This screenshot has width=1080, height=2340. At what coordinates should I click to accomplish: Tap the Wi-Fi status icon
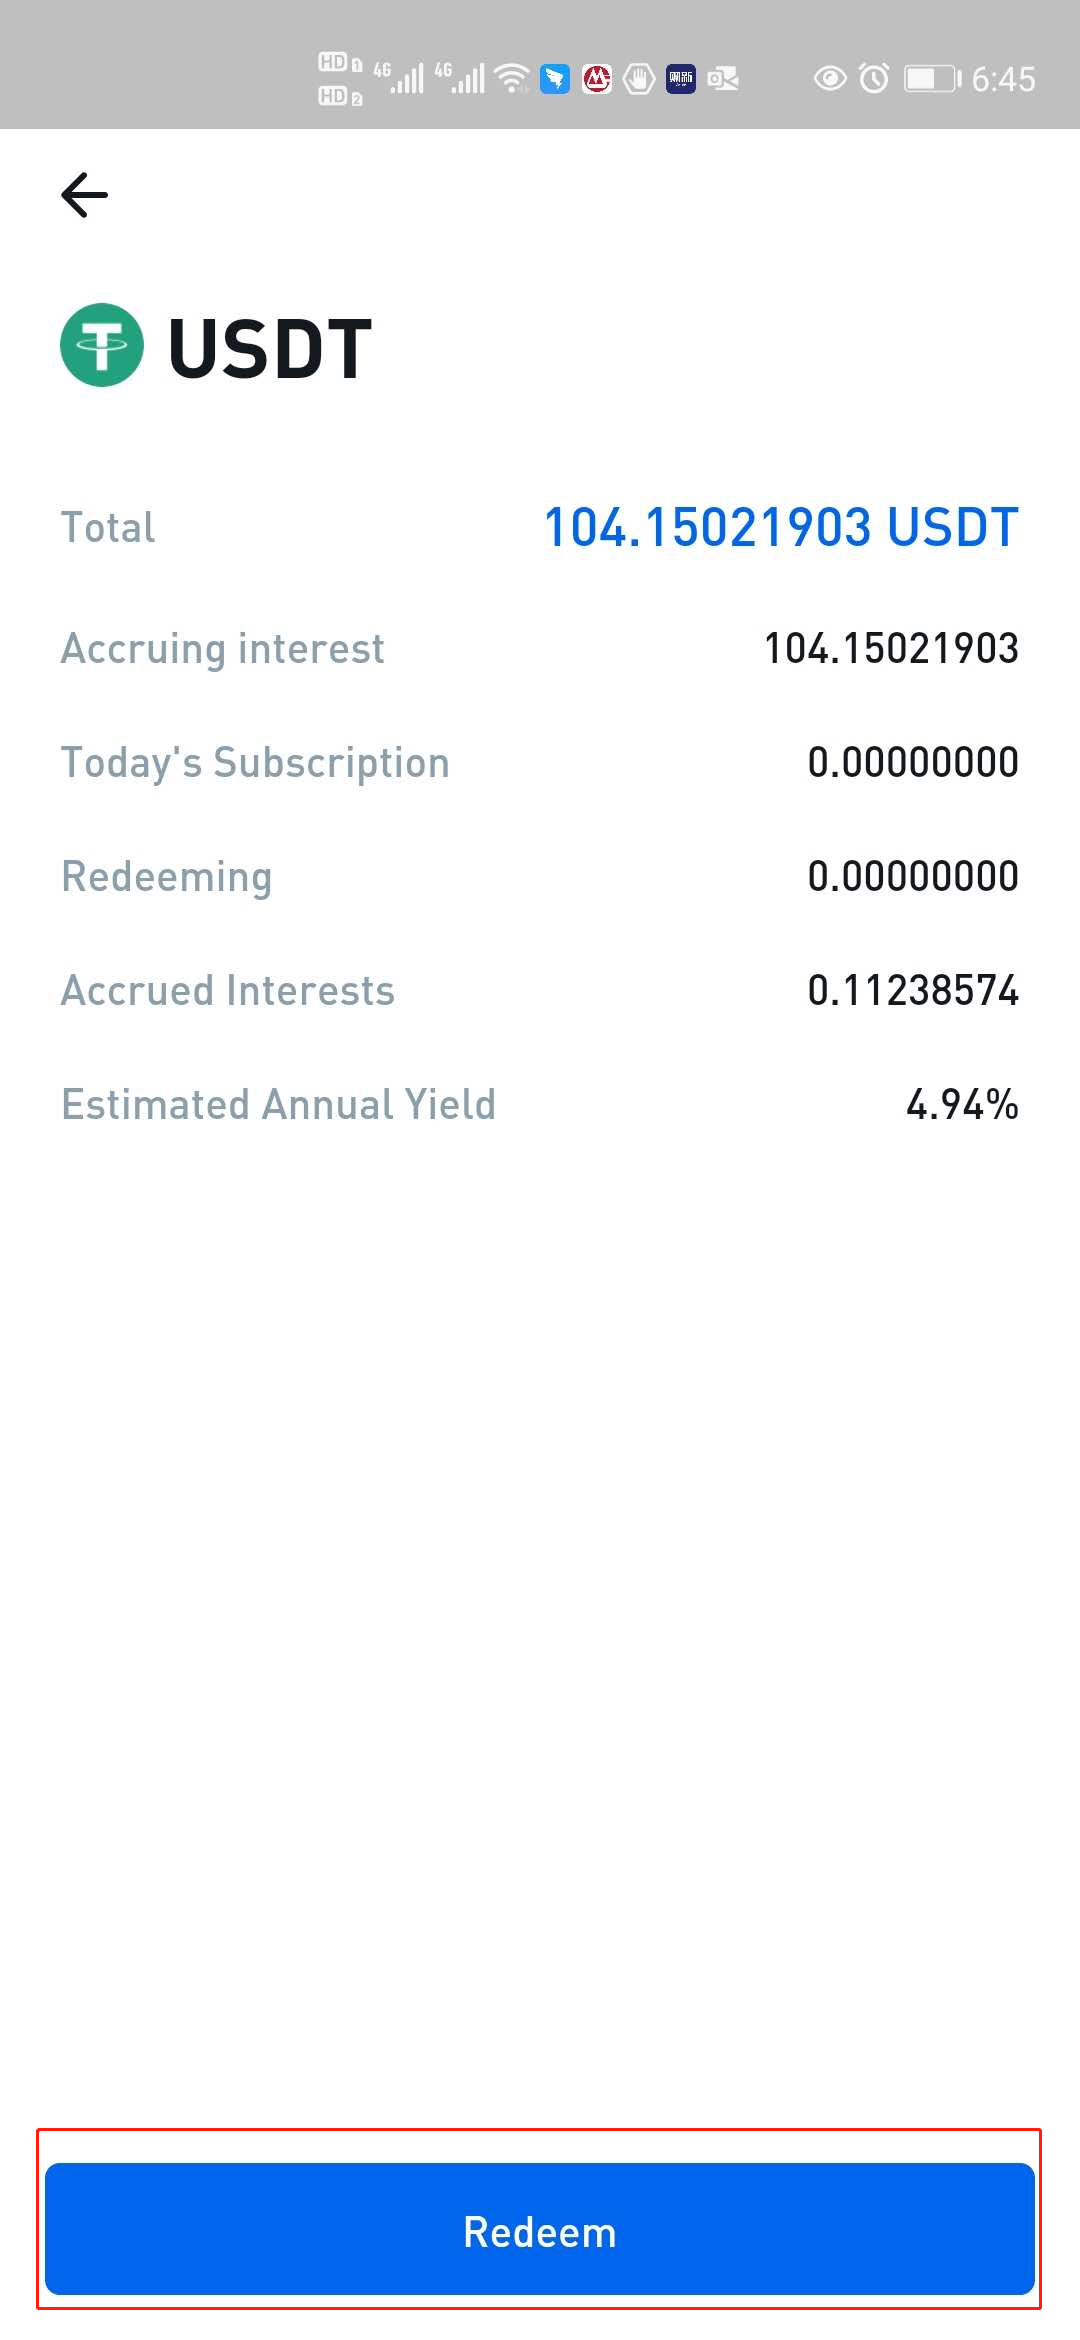point(513,78)
